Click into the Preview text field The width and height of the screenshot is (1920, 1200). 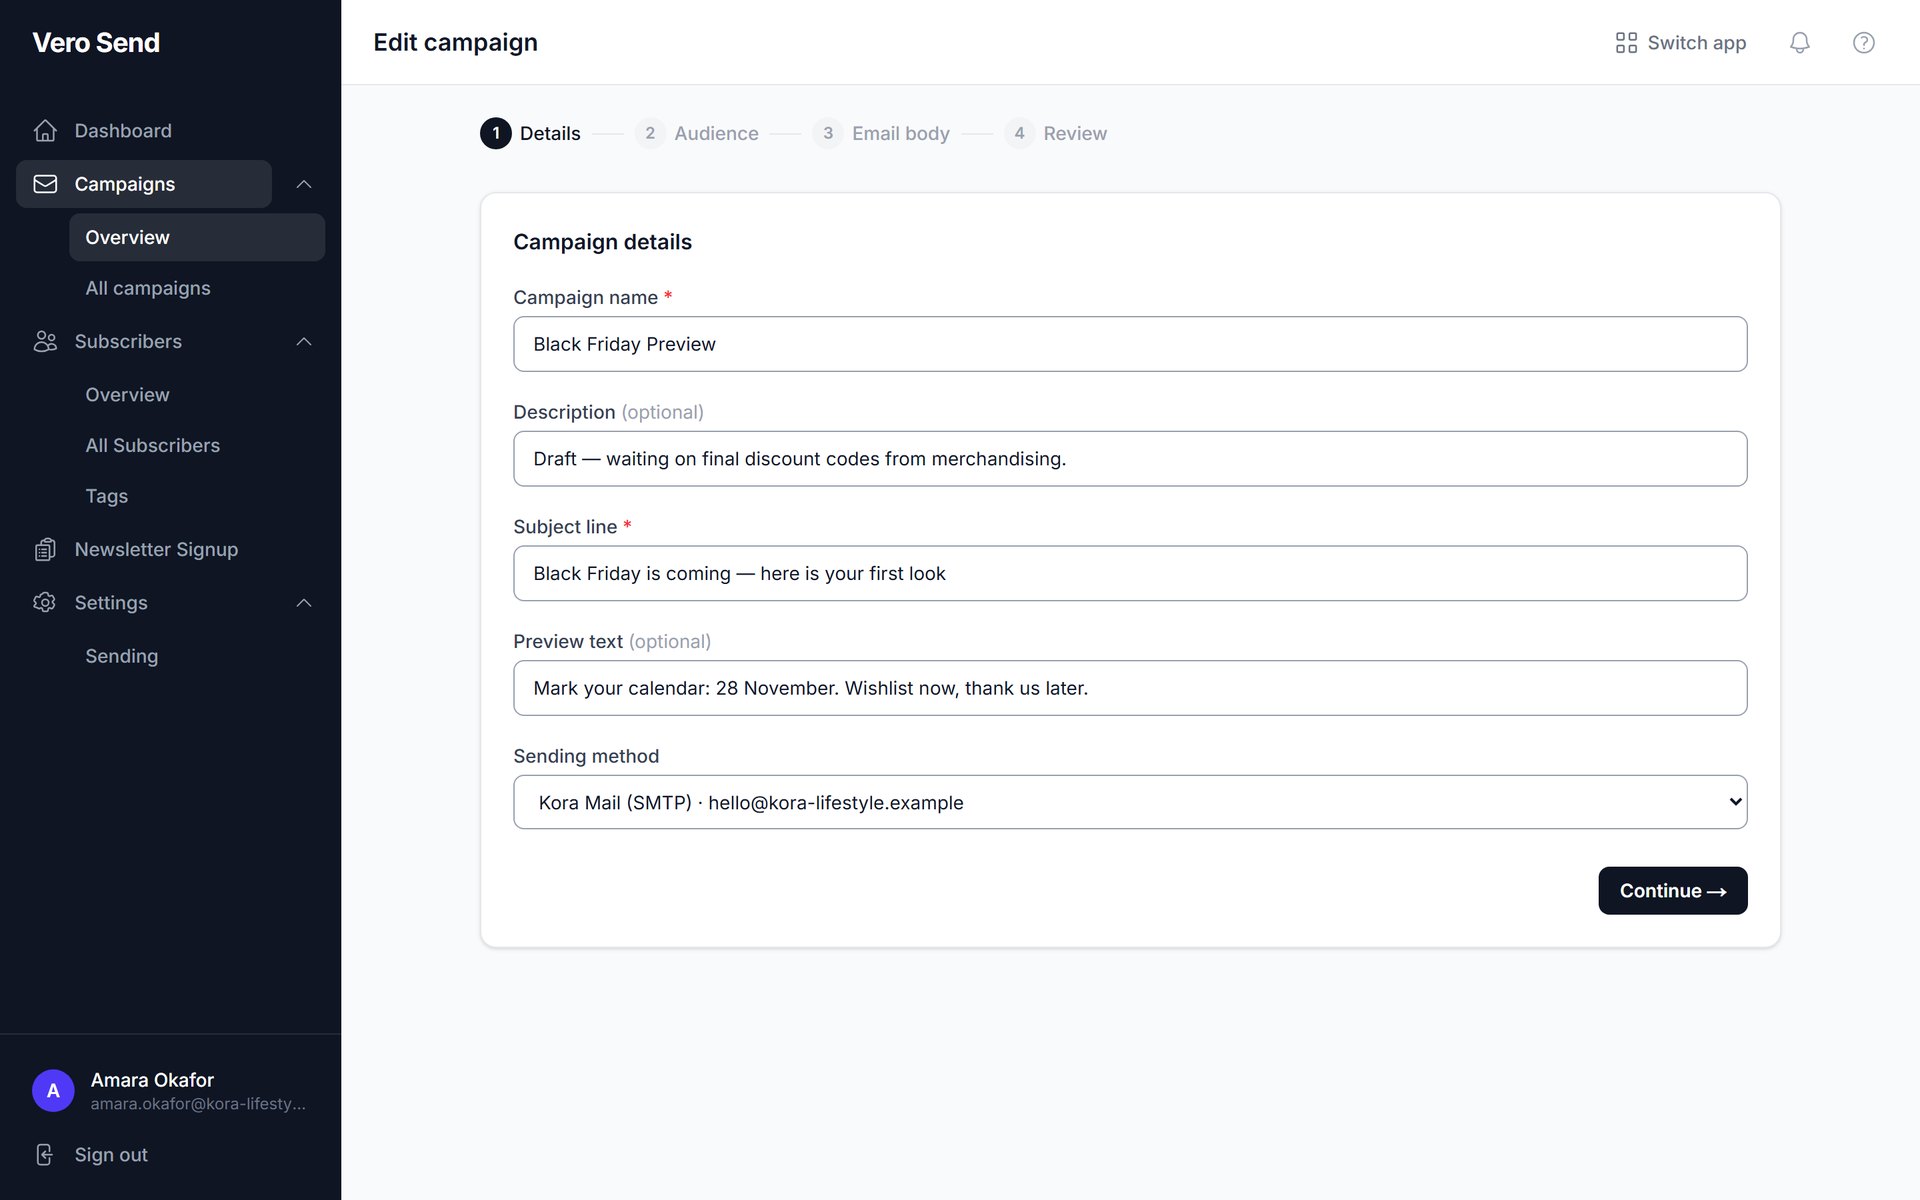click(x=1130, y=688)
